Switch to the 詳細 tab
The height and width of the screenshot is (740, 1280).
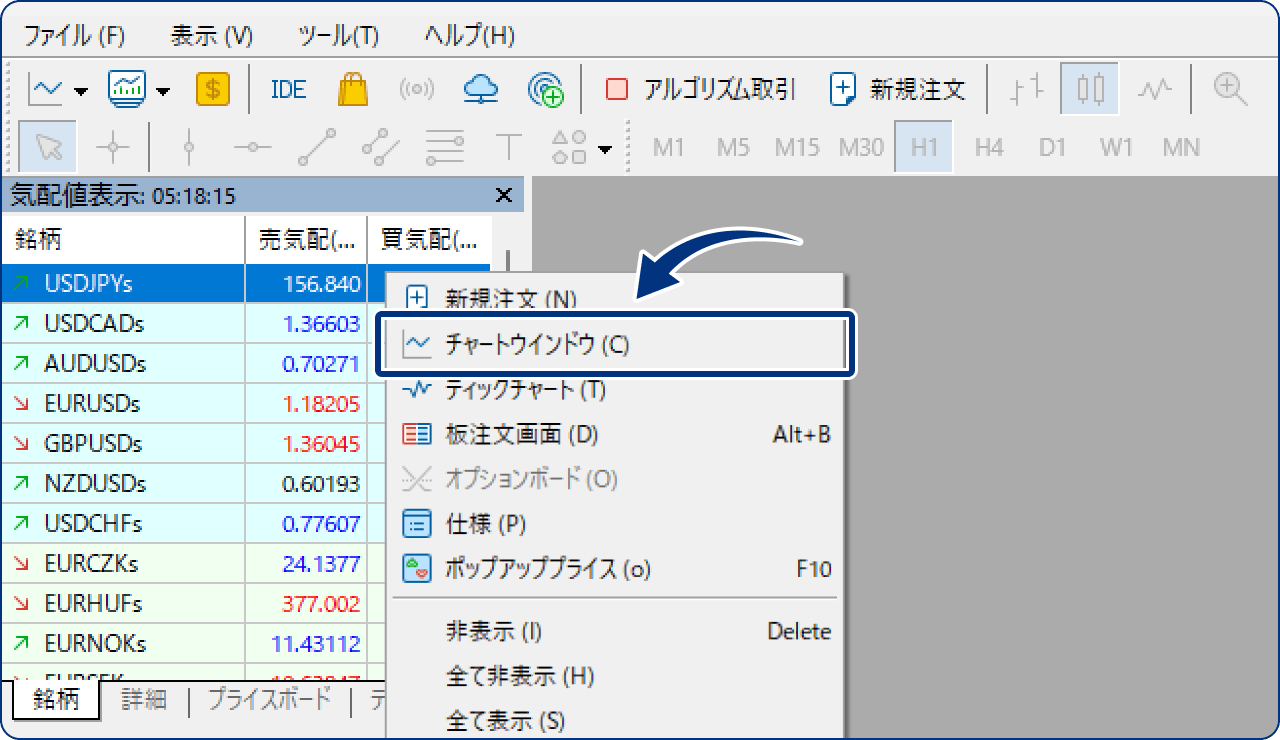[x=144, y=700]
